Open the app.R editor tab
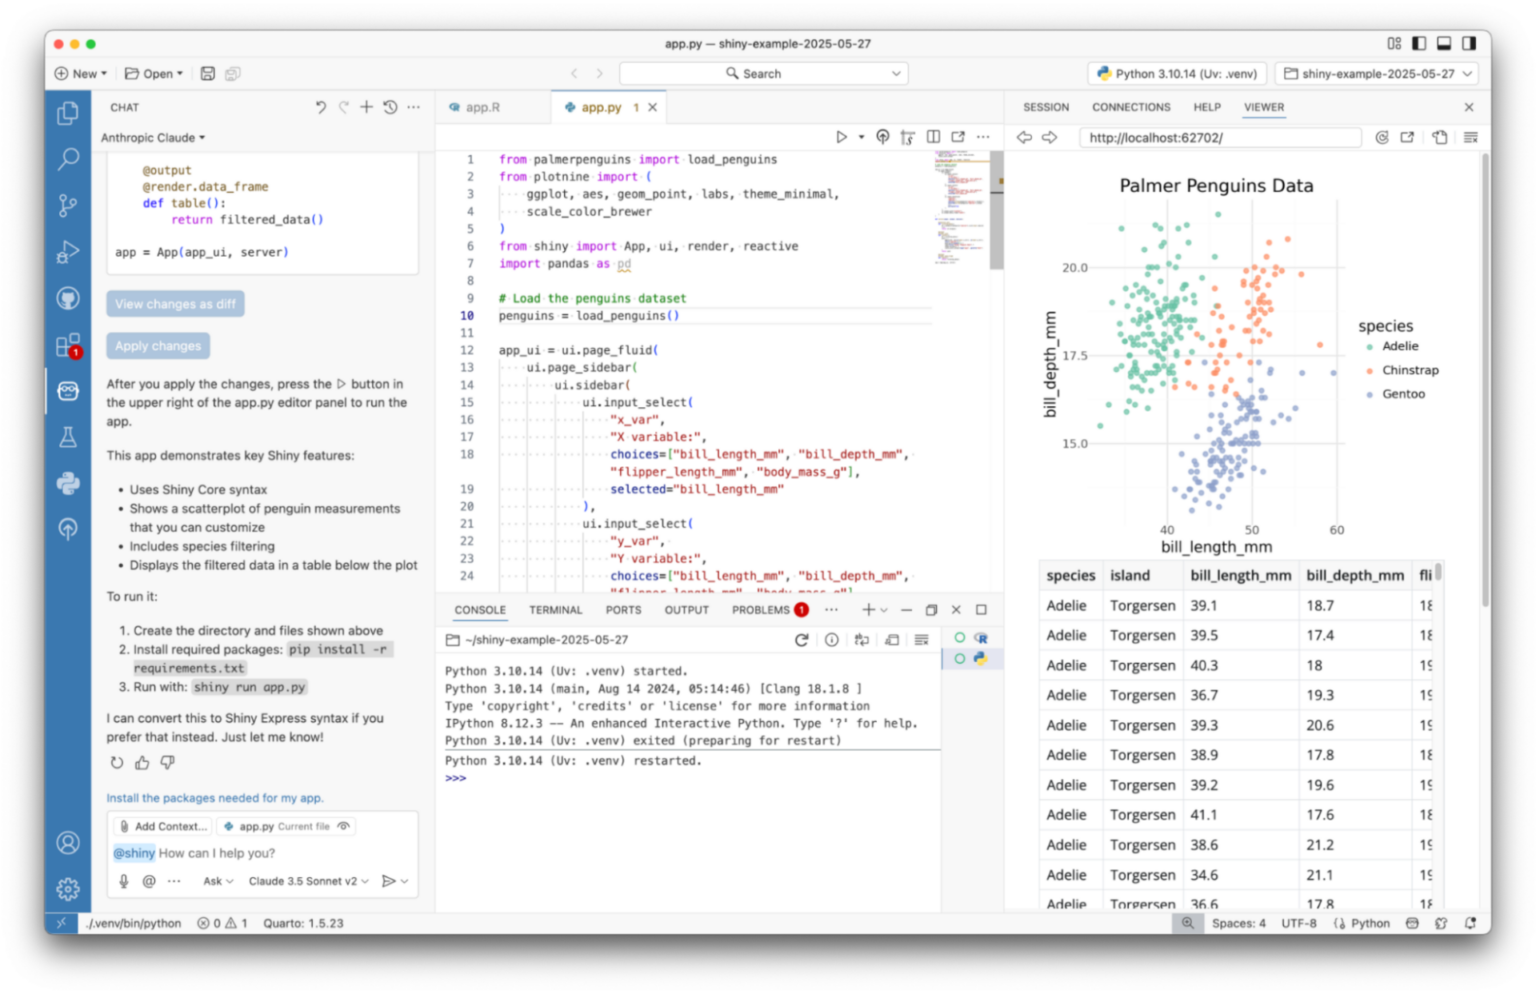Image resolution: width=1536 pixels, height=994 pixels. (481, 106)
